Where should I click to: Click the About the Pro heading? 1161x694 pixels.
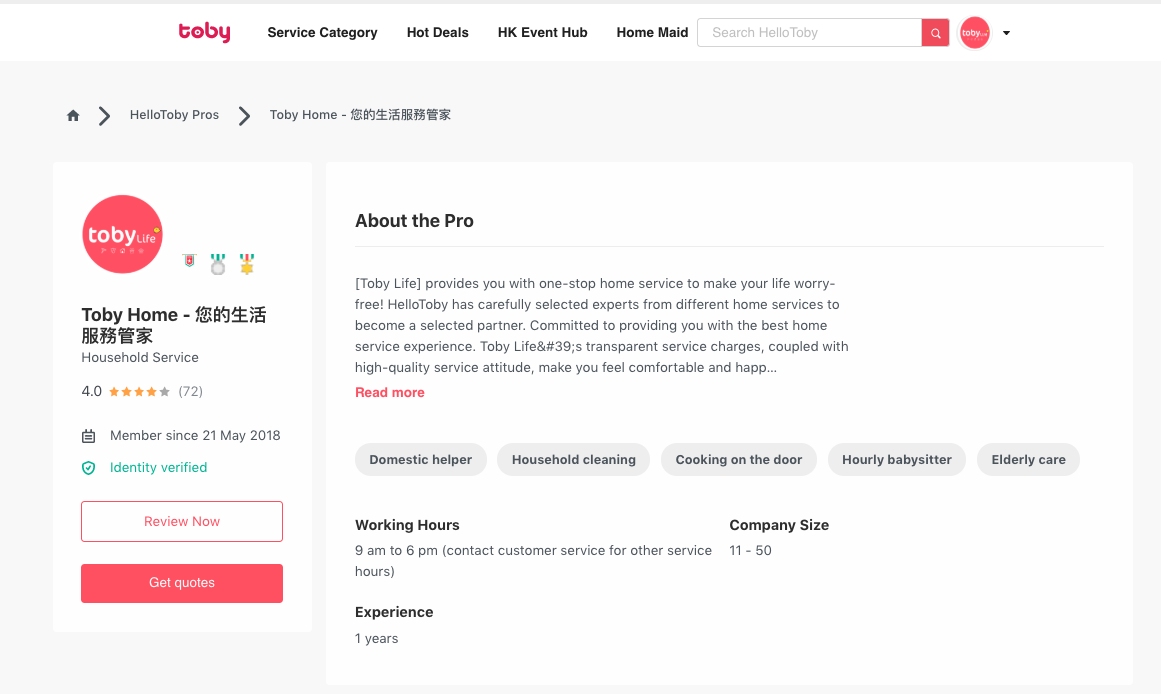pyautogui.click(x=414, y=221)
